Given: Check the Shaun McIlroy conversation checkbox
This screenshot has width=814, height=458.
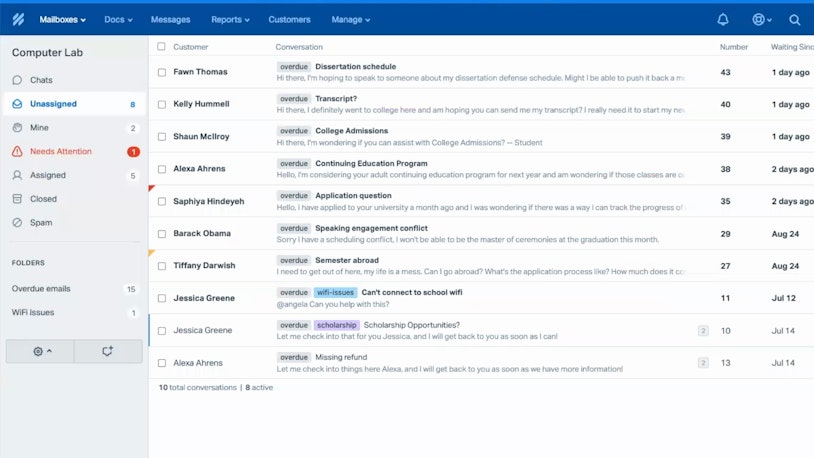Looking at the screenshot, I should click(162, 137).
